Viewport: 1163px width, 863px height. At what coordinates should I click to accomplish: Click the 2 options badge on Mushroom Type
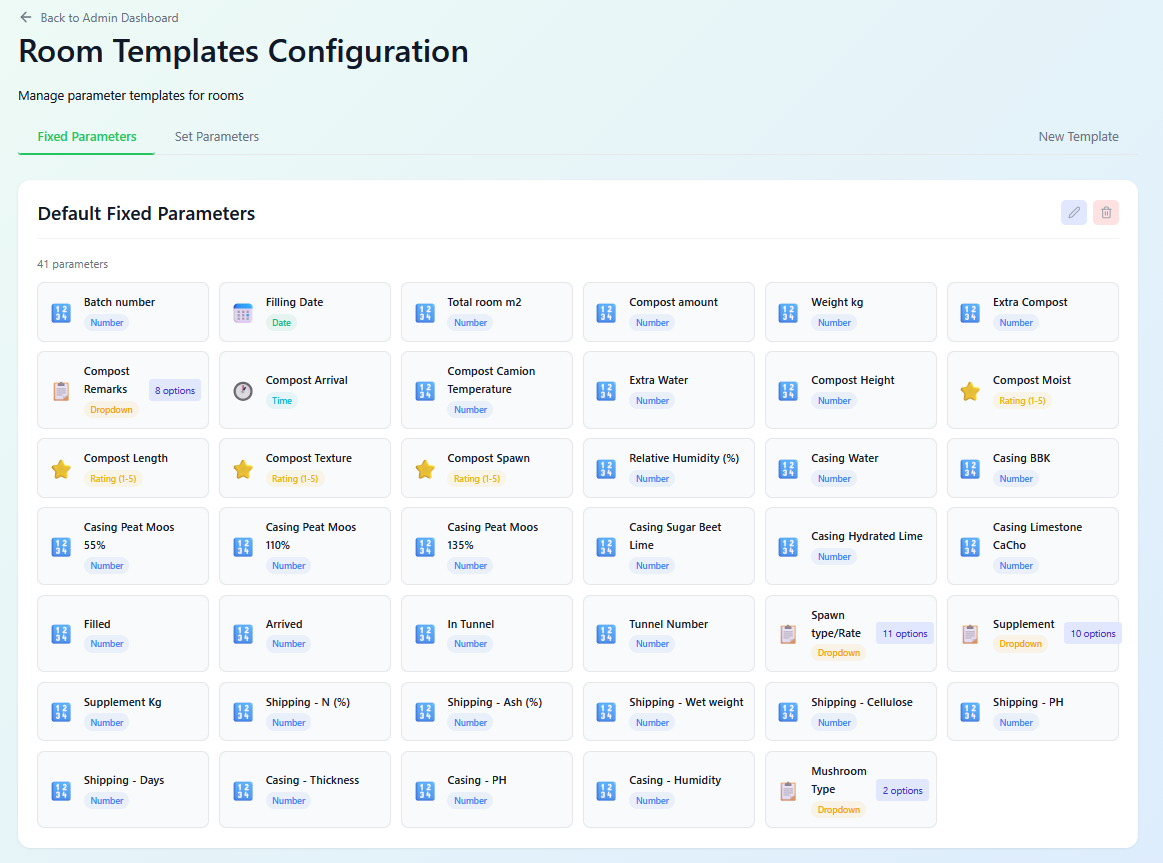[x=903, y=791]
